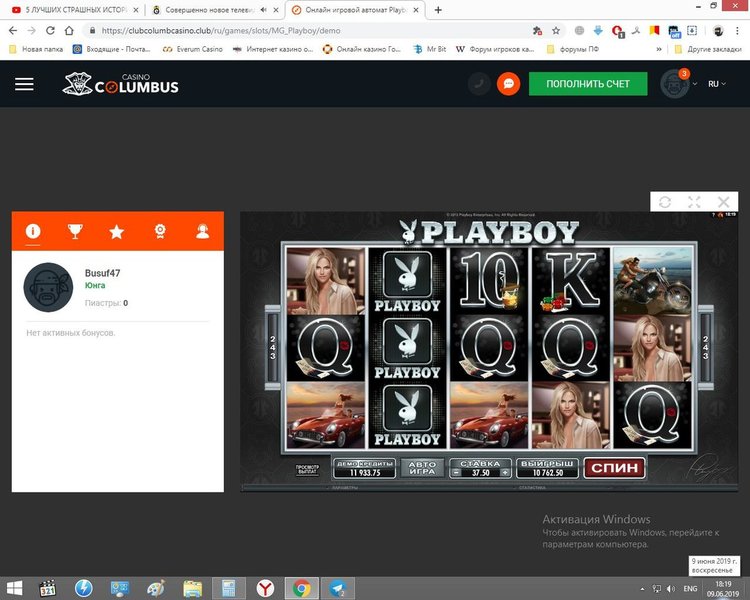This screenshot has width=750, height=600.
Task: Expand the game to fullscreen
Action: click(x=694, y=202)
